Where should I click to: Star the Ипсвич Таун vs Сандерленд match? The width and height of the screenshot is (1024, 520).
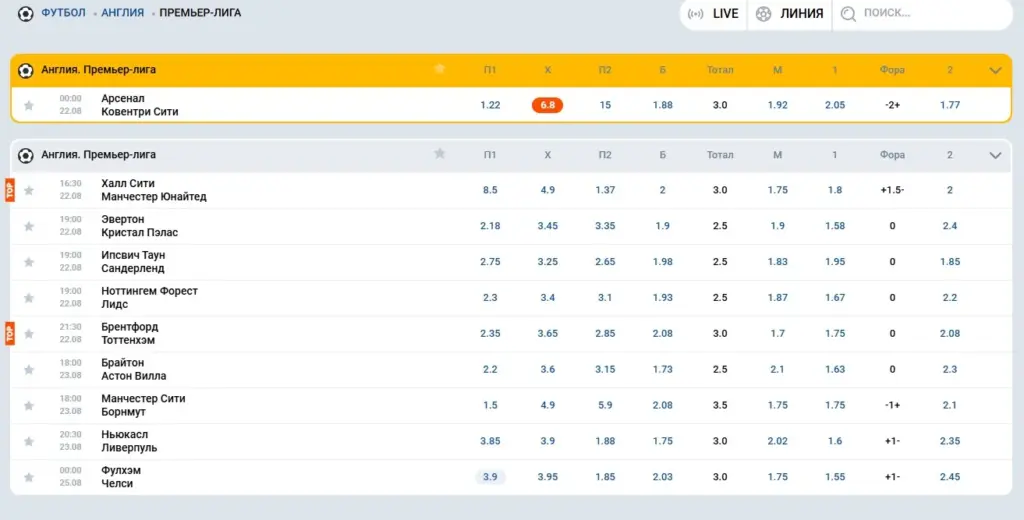(29, 262)
